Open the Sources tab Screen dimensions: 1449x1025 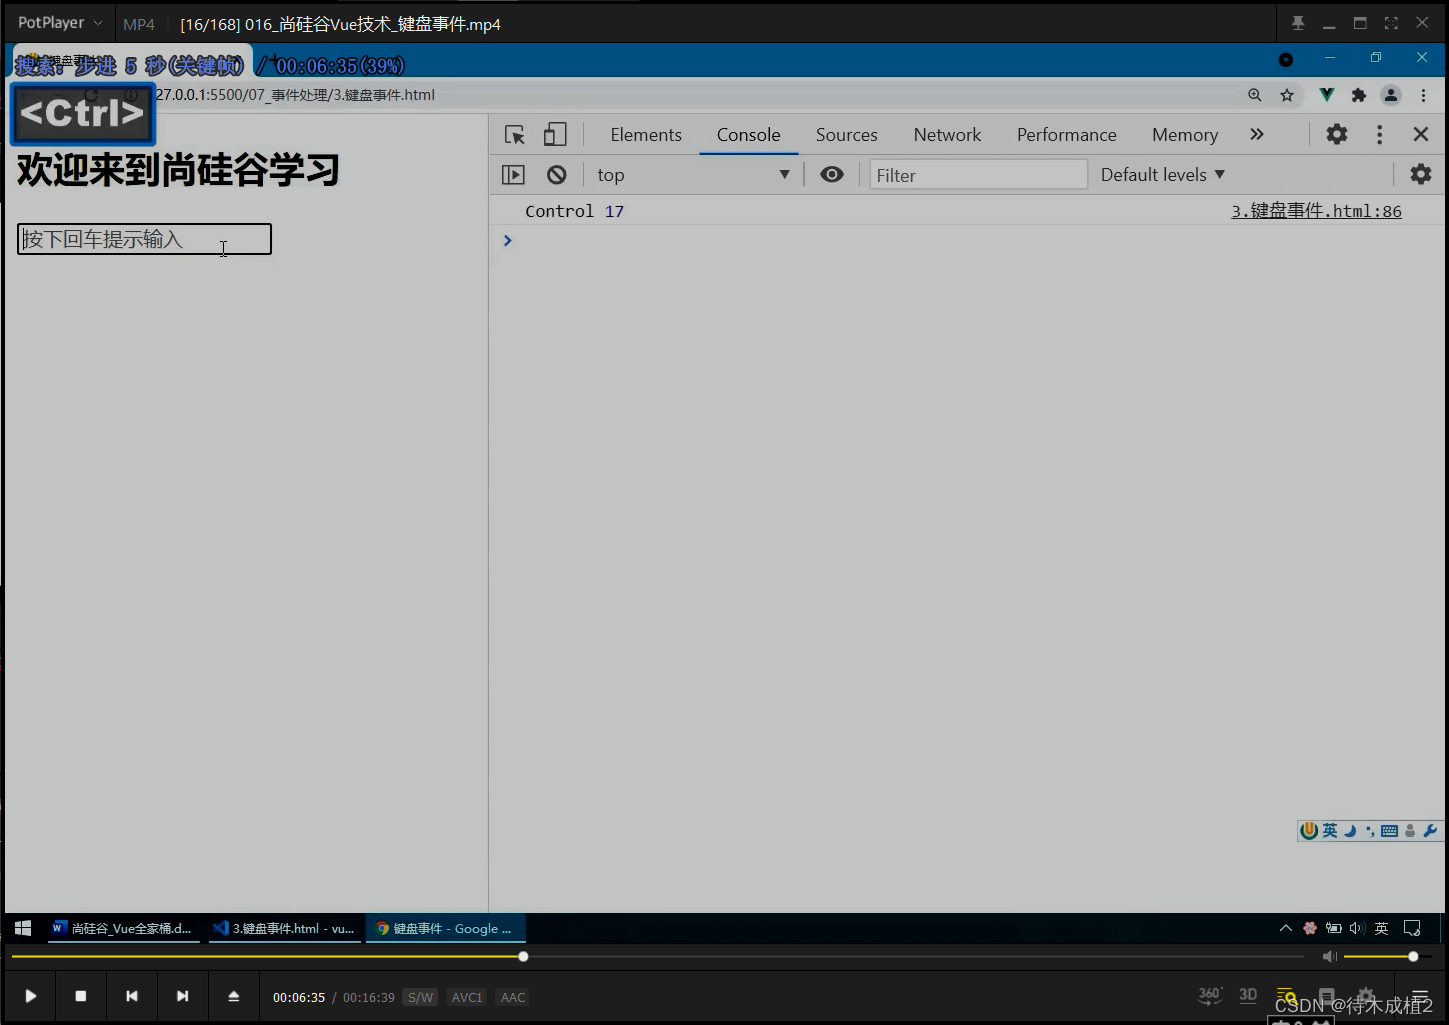[x=846, y=135]
